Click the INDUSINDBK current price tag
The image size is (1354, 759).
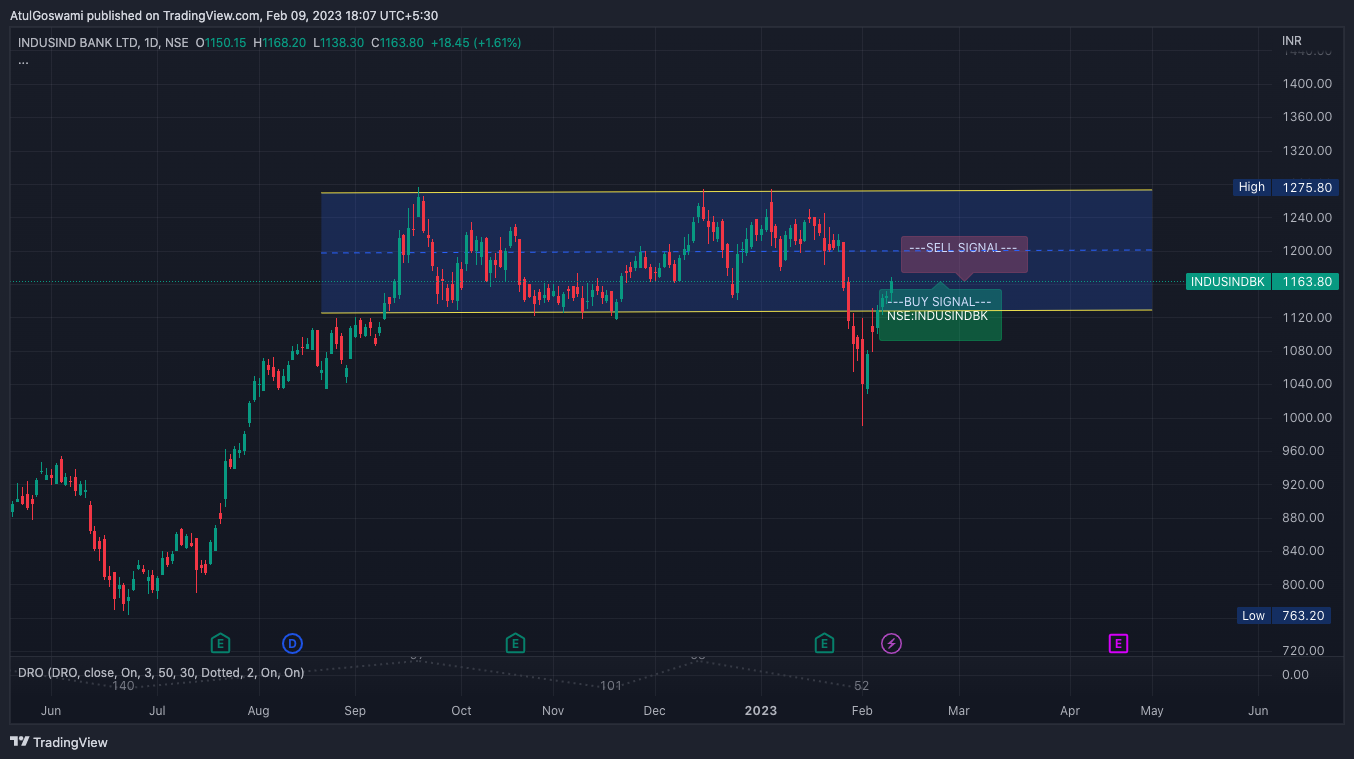[1260, 282]
